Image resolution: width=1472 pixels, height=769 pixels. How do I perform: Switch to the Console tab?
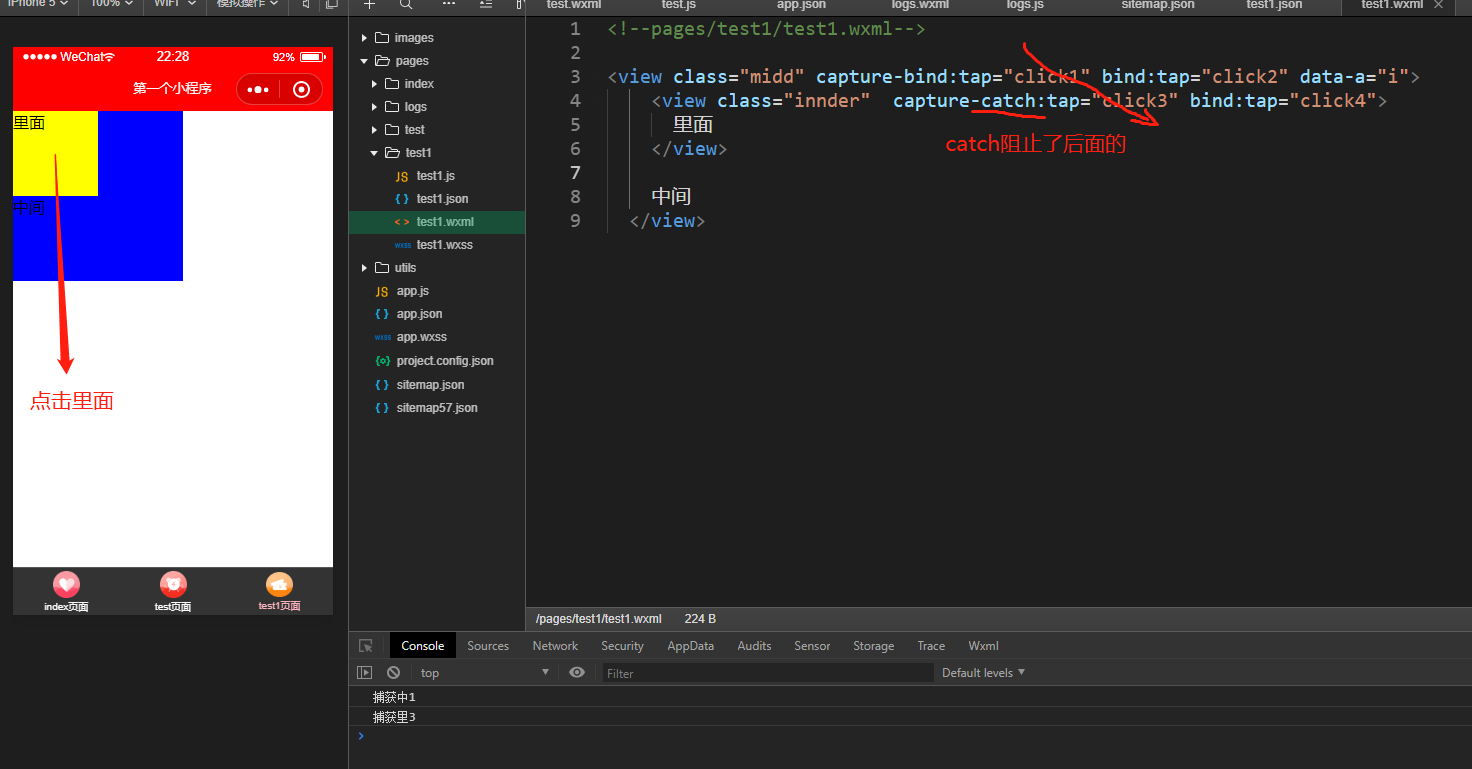point(422,646)
